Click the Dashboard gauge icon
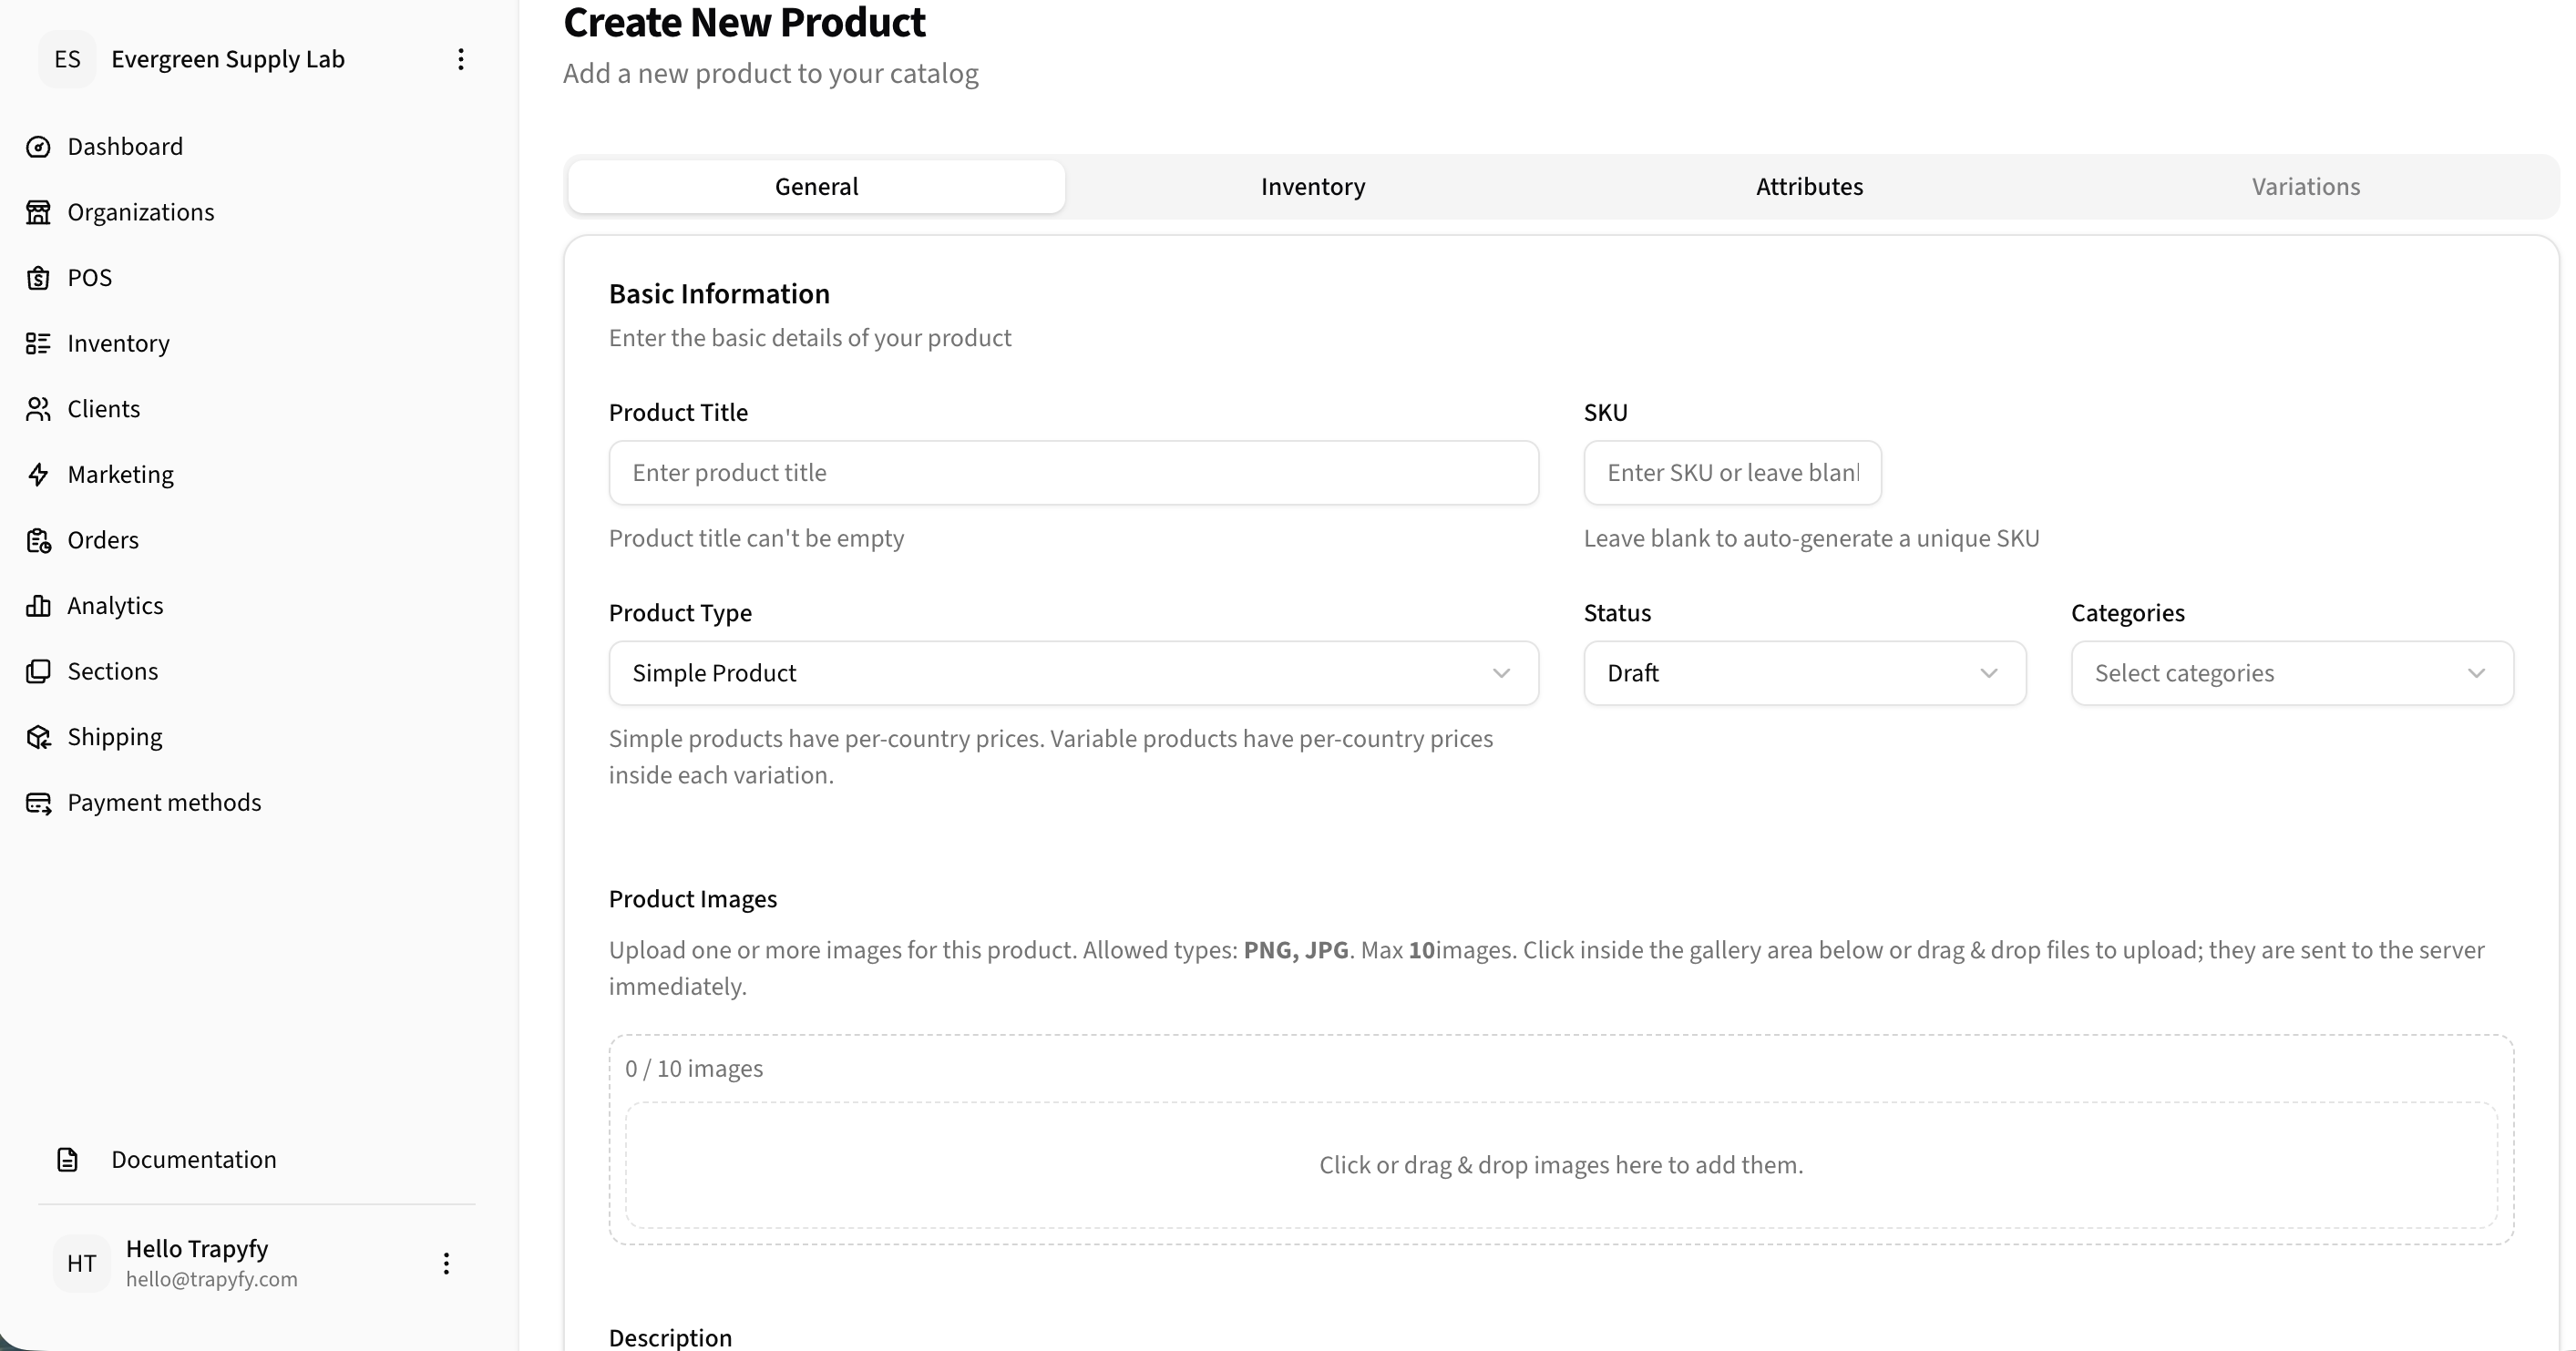Viewport: 2576px width, 1351px height. [x=38, y=147]
